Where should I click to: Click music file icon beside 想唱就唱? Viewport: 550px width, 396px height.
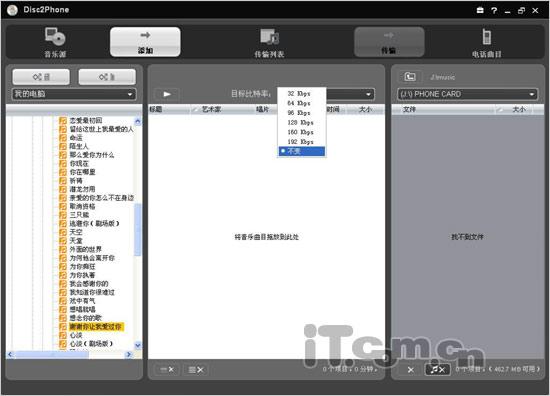coord(63,309)
